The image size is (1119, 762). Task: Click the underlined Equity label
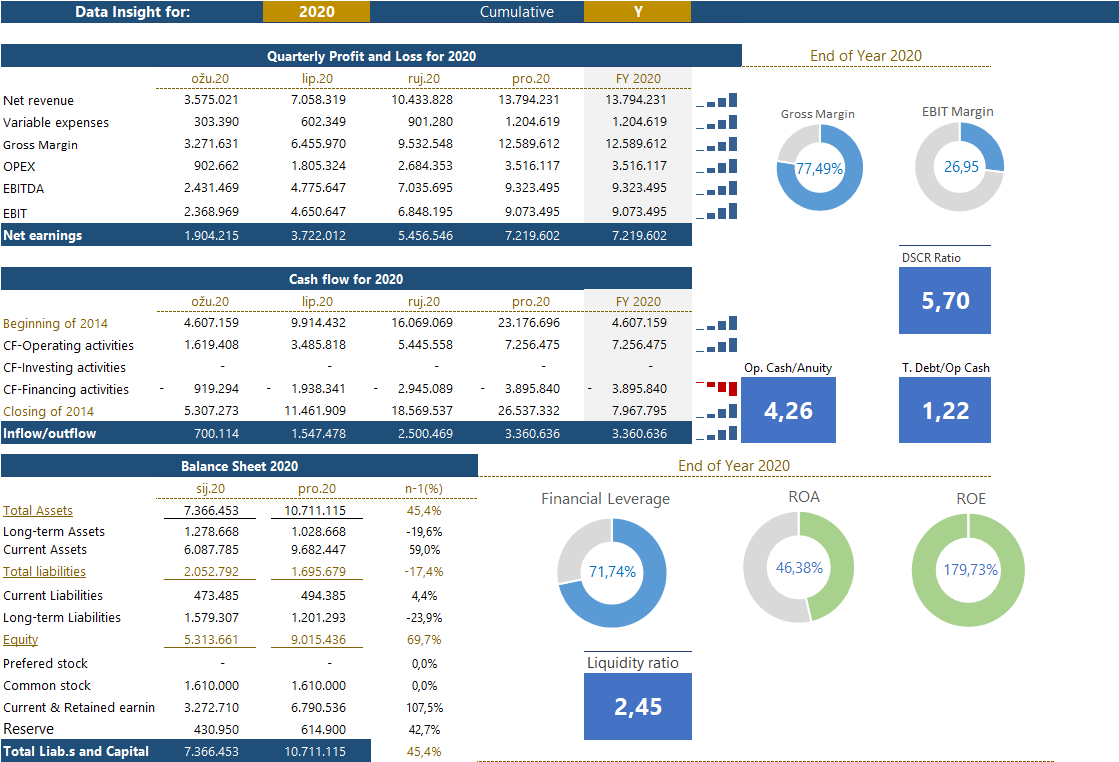point(21,640)
